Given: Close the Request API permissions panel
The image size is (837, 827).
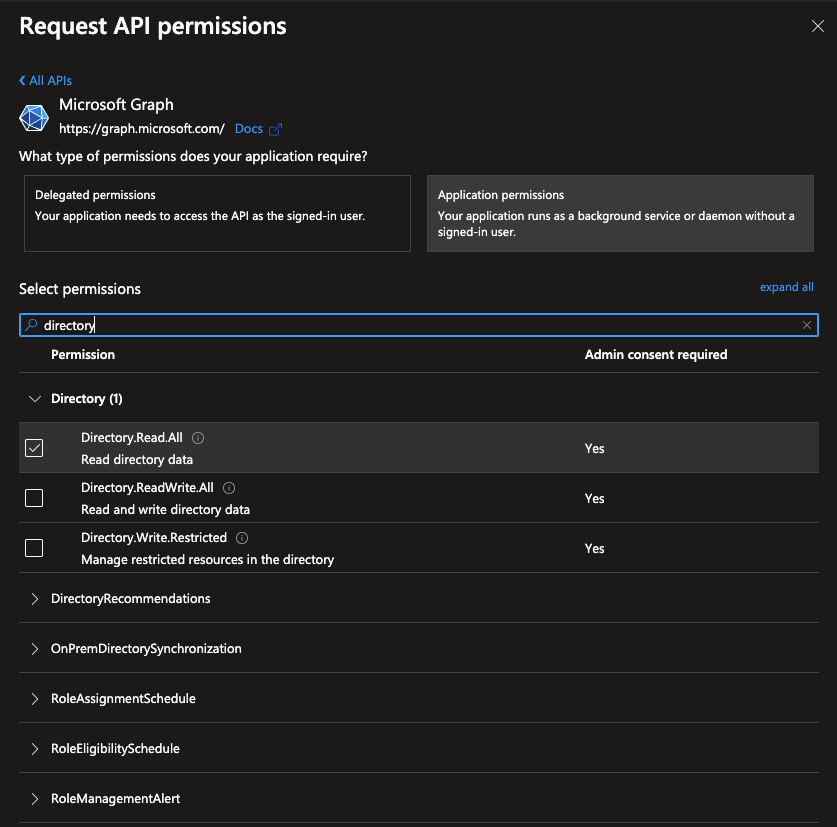Looking at the screenshot, I should coord(817,26).
